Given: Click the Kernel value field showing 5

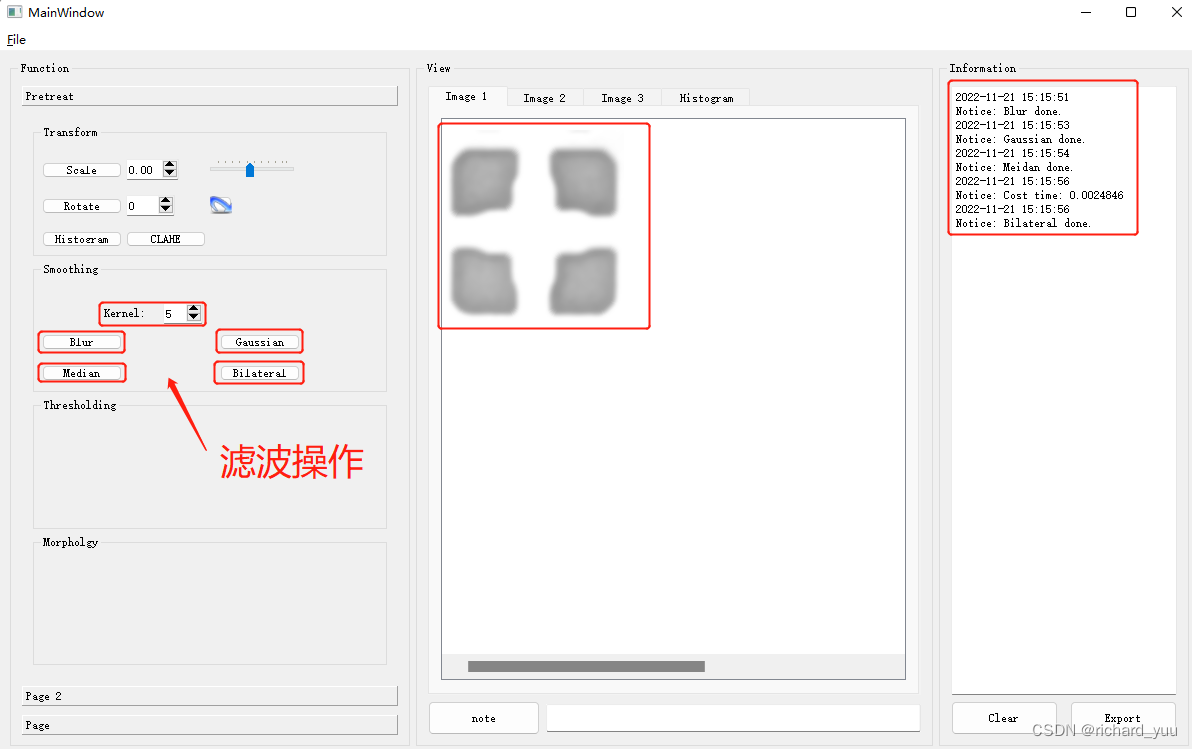Looking at the screenshot, I should click(175, 313).
